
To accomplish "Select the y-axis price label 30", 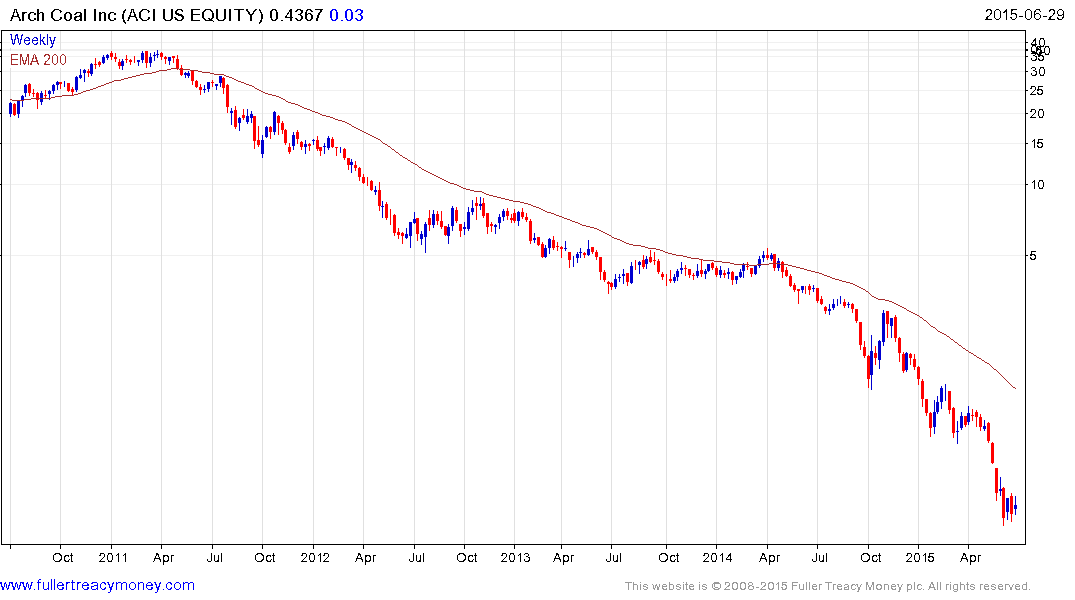I will point(1038,72).
